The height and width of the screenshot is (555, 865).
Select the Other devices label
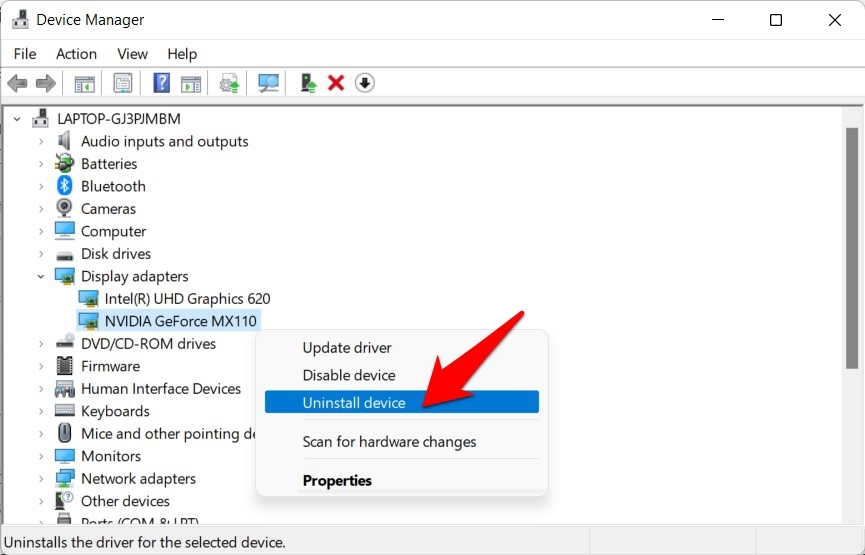coord(125,501)
